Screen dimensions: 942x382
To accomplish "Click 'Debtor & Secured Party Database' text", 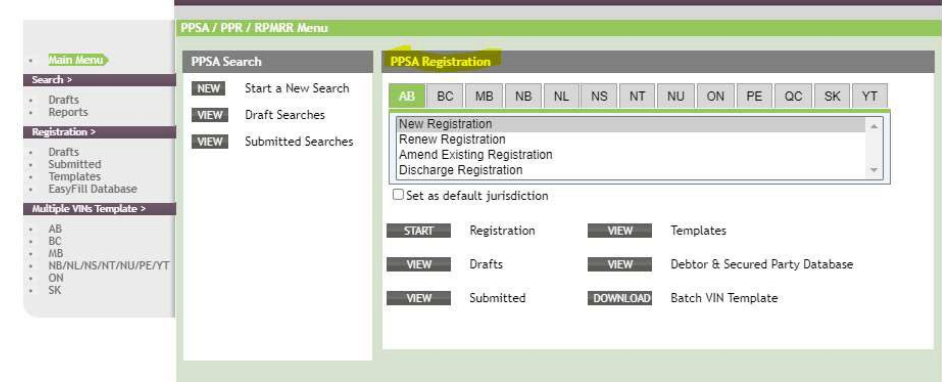I will [762, 264].
